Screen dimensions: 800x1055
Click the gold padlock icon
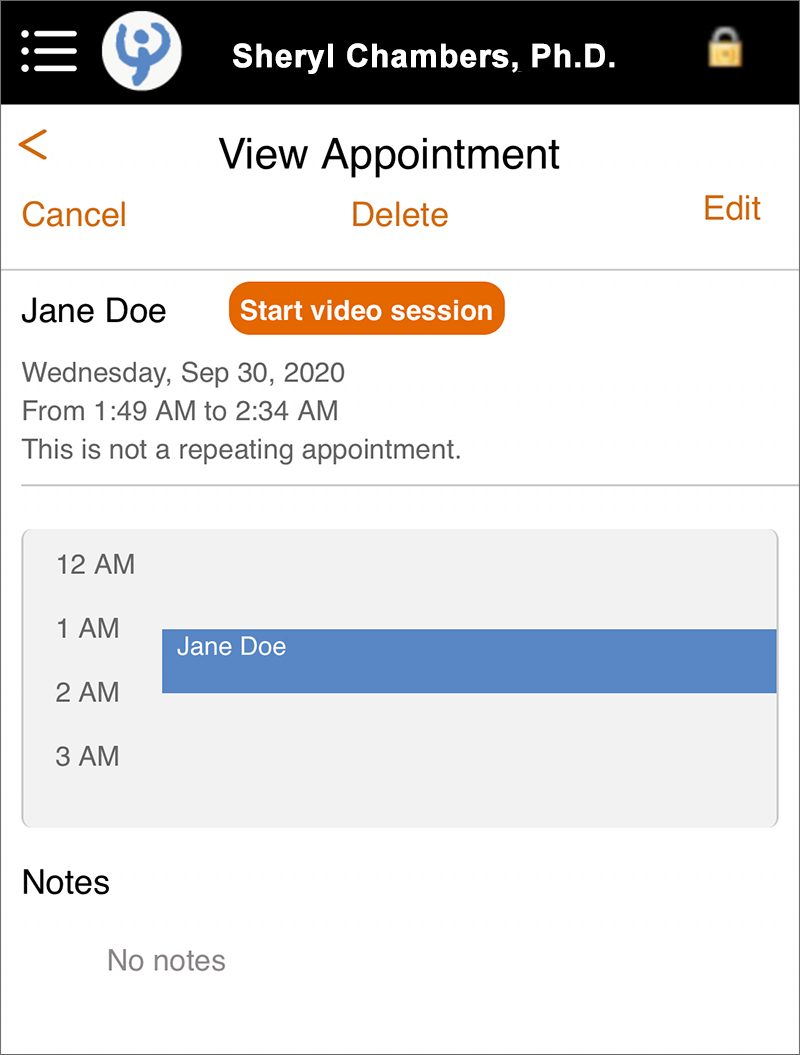725,47
